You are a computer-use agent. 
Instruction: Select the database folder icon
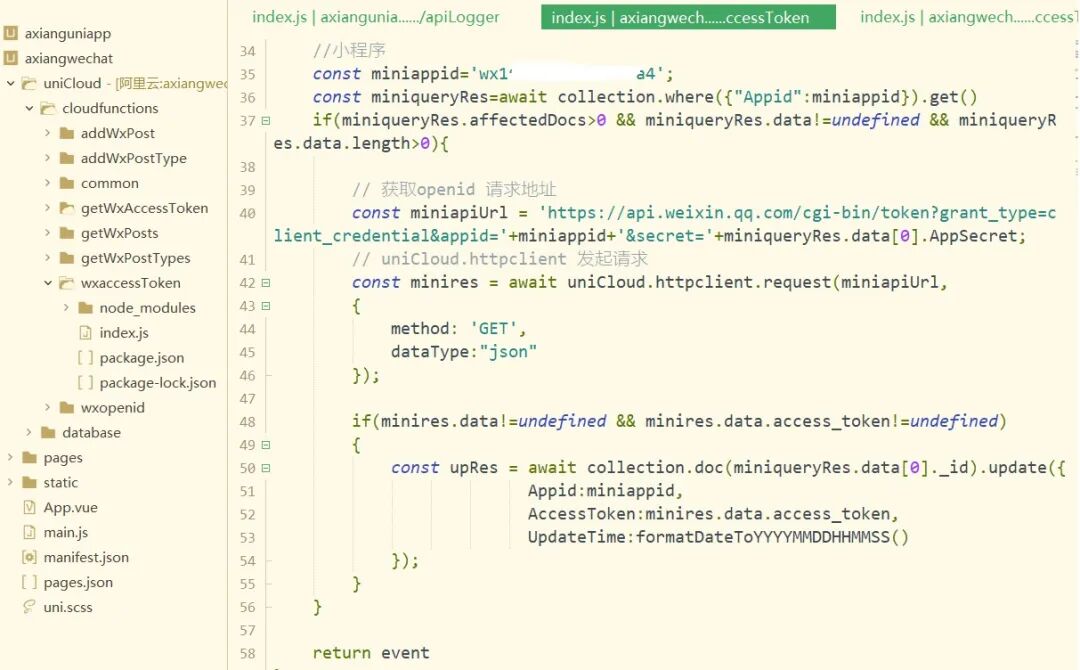(x=48, y=432)
